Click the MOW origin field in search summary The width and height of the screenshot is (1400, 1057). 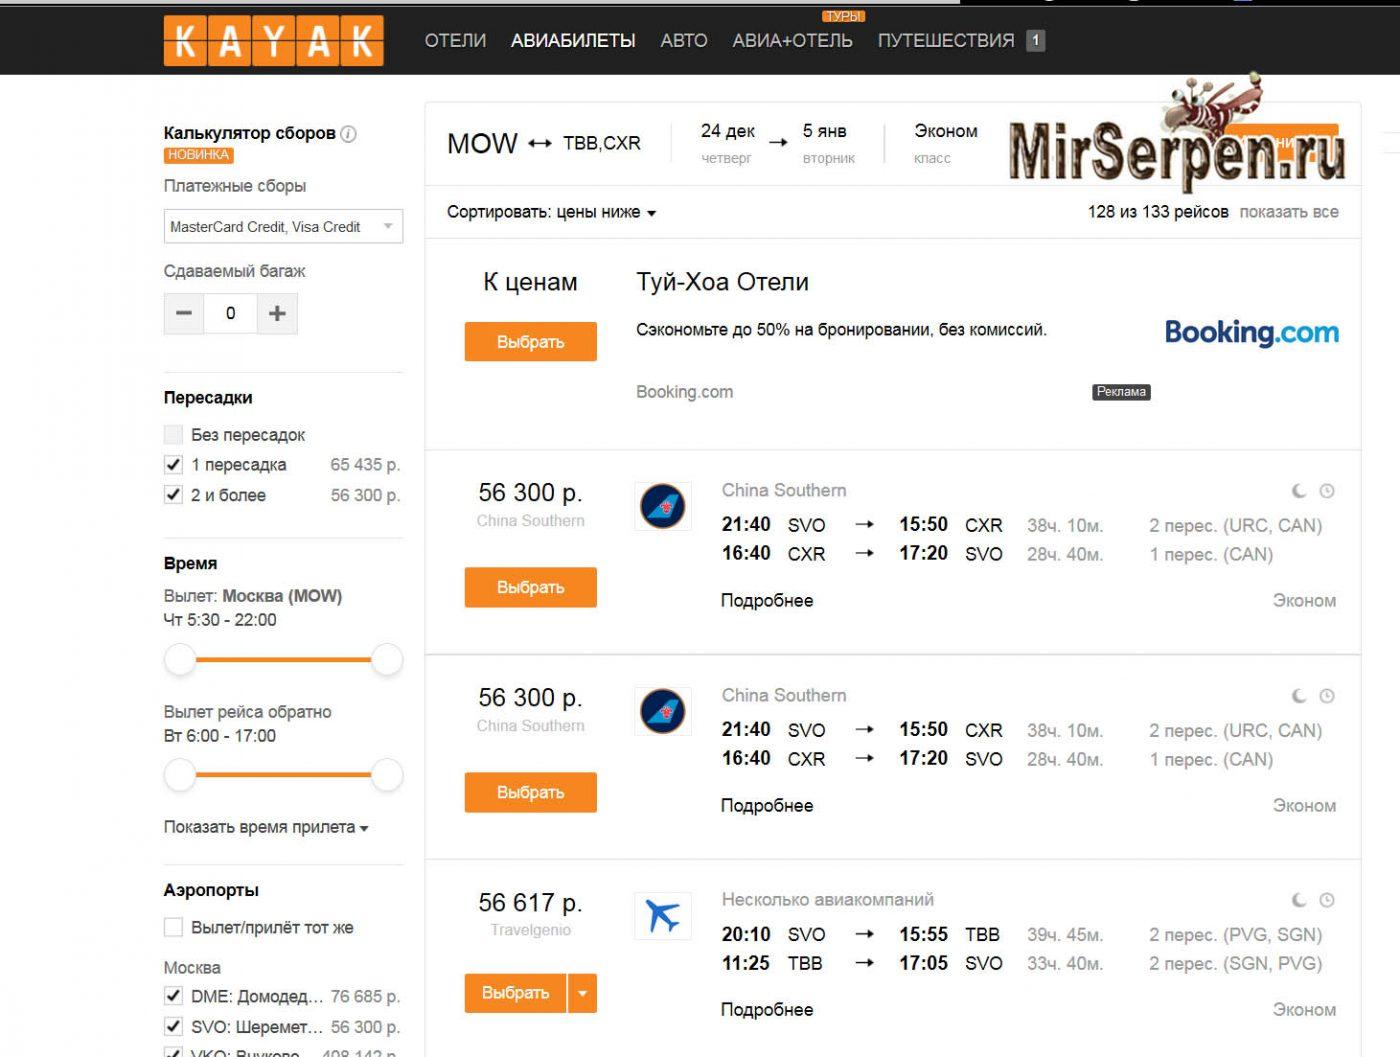(x=482, y=143)
